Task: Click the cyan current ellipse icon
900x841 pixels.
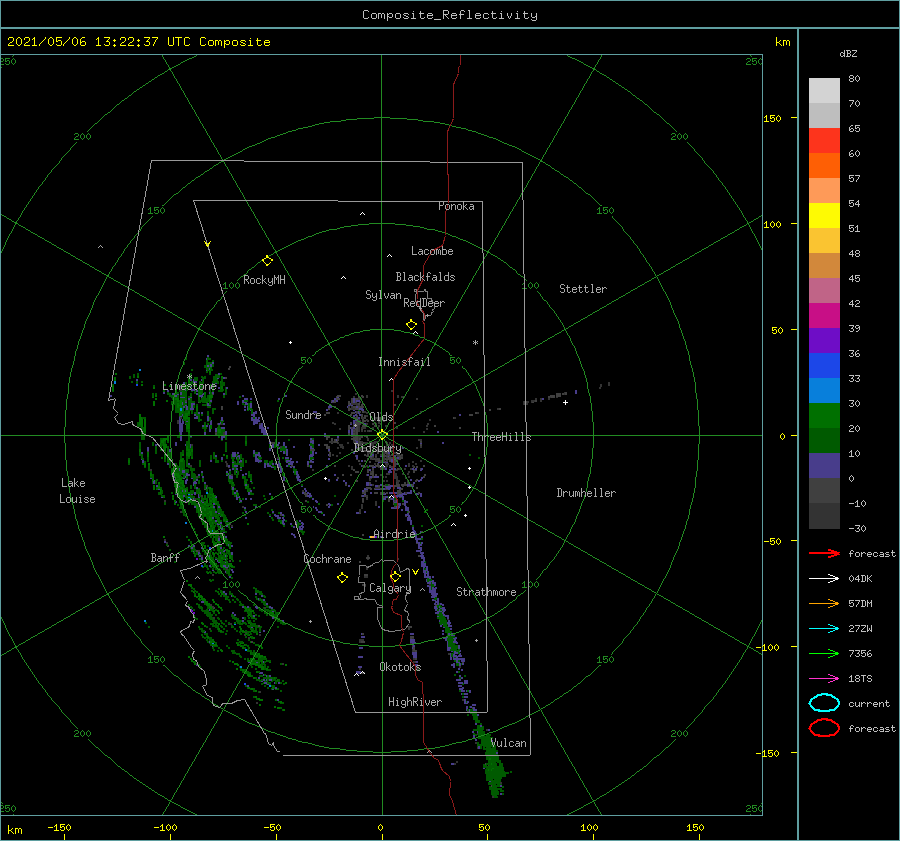Action: tap(824, 703)
